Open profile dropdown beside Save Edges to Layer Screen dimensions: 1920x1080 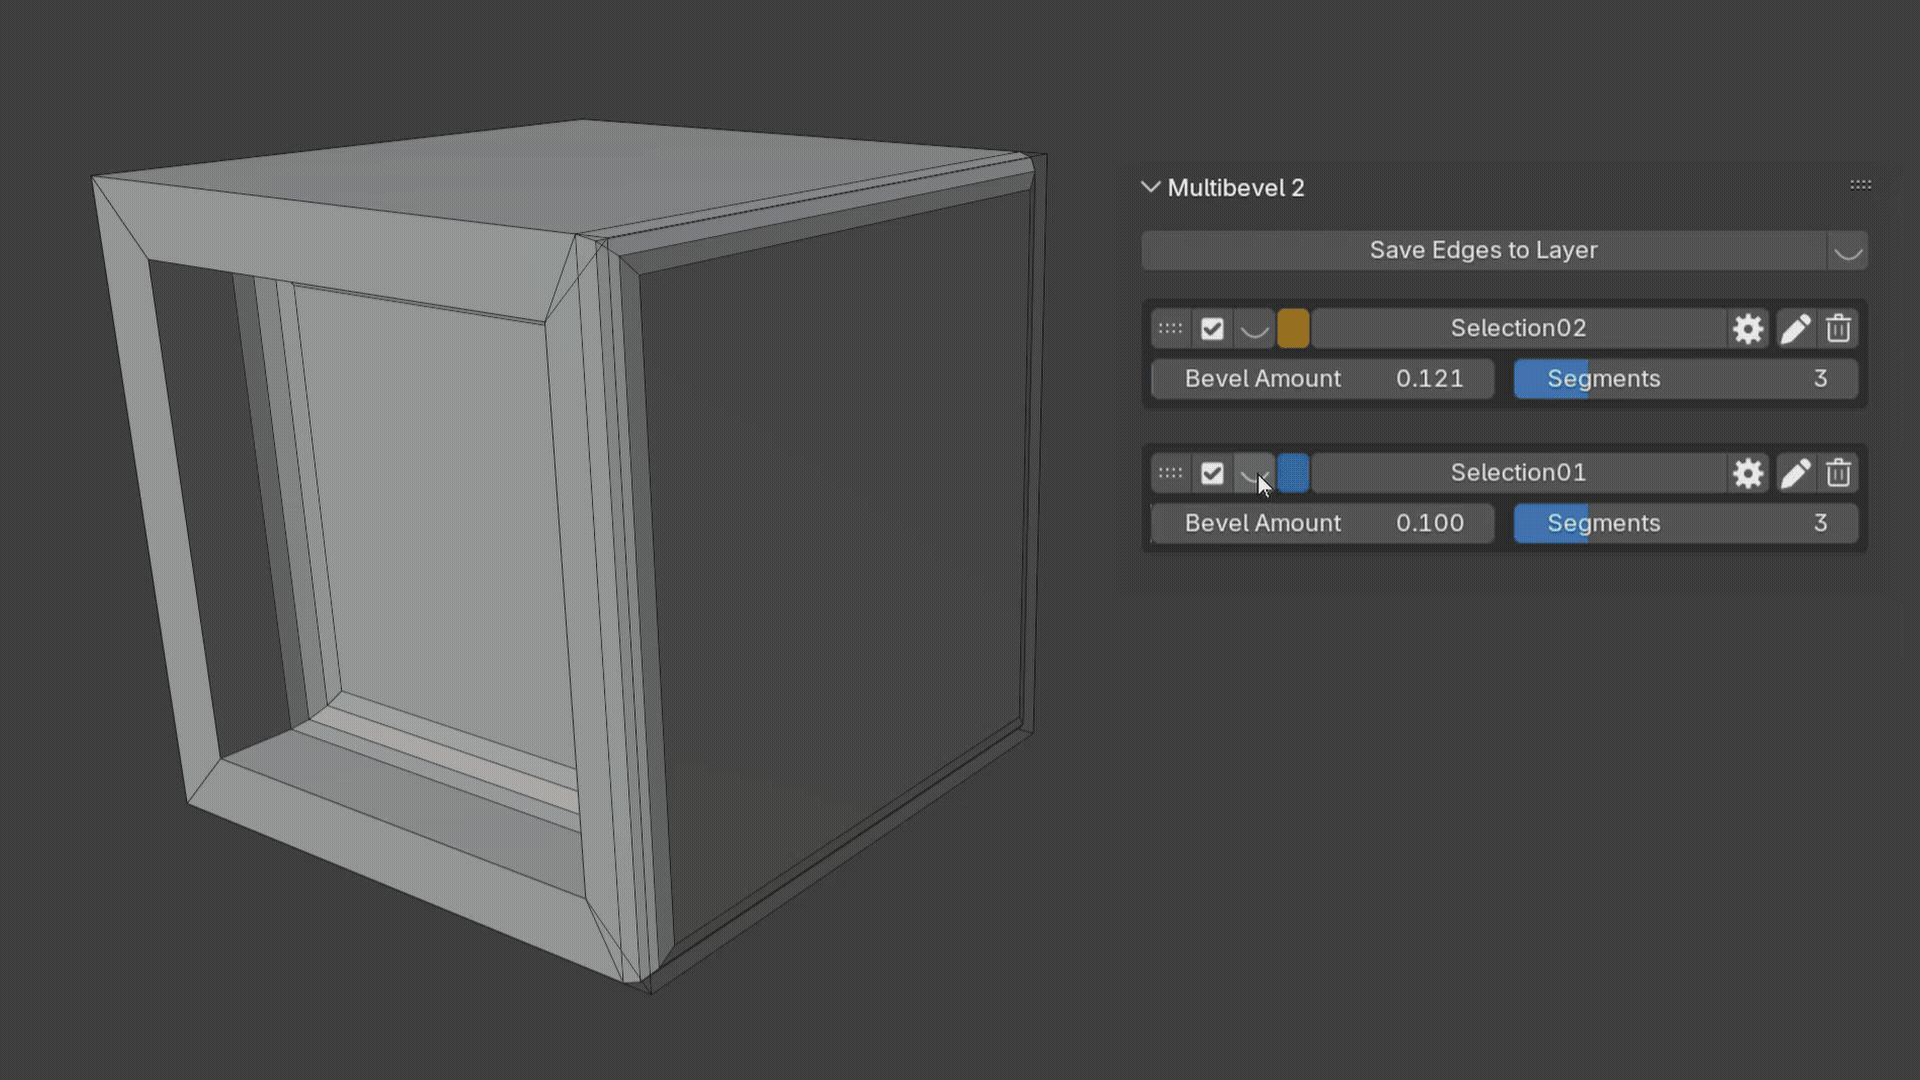[1848, 250]
